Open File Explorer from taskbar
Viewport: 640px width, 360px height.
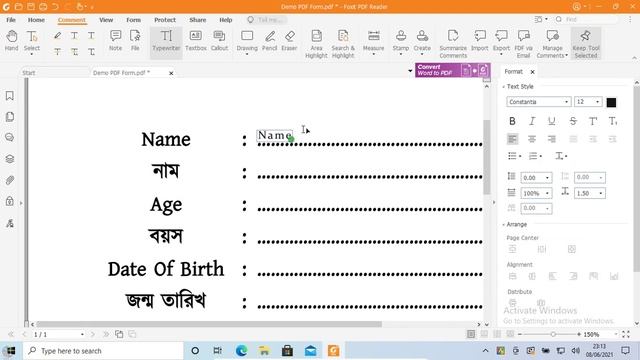click(x=264, y=351)
